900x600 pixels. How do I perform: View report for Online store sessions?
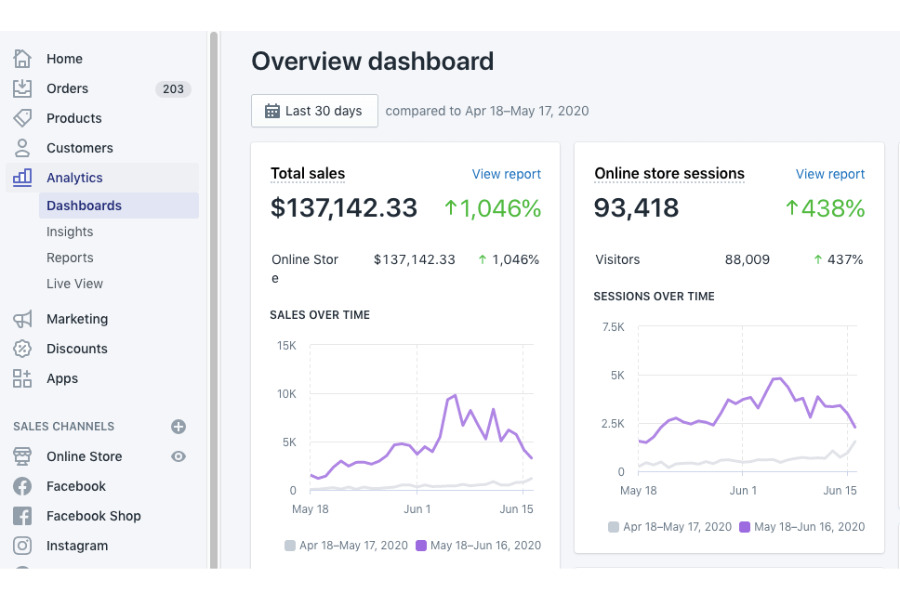(830, 174)
